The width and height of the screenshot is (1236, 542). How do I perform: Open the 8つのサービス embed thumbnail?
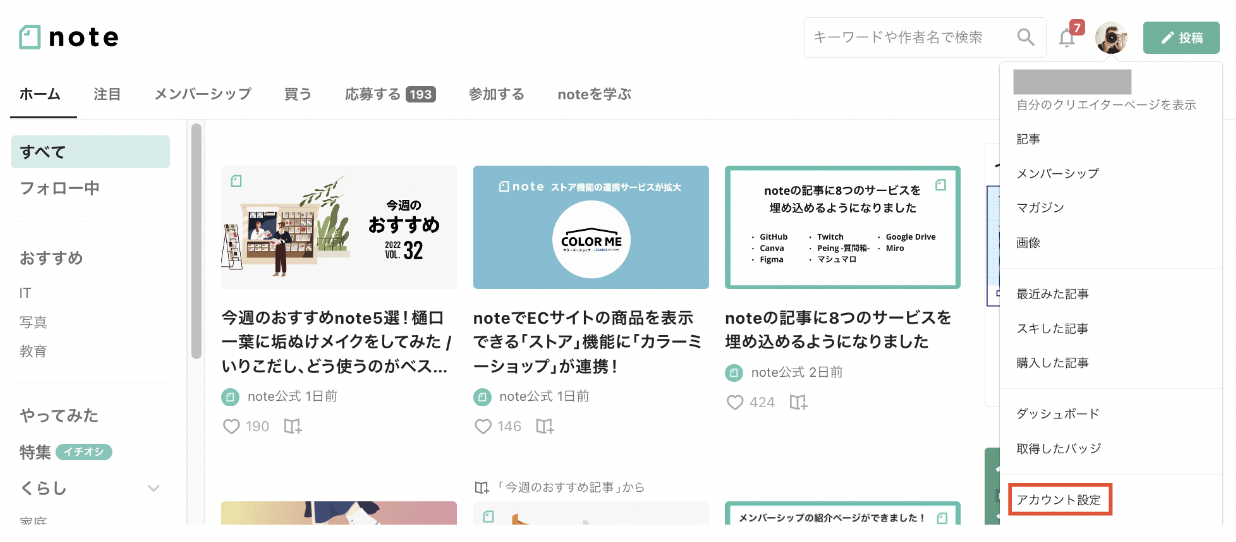(843, 227)
